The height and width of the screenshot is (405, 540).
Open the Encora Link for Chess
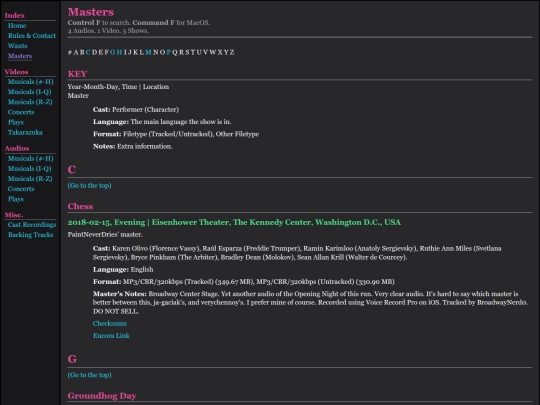pyautogui.click(x=111, y=335)
